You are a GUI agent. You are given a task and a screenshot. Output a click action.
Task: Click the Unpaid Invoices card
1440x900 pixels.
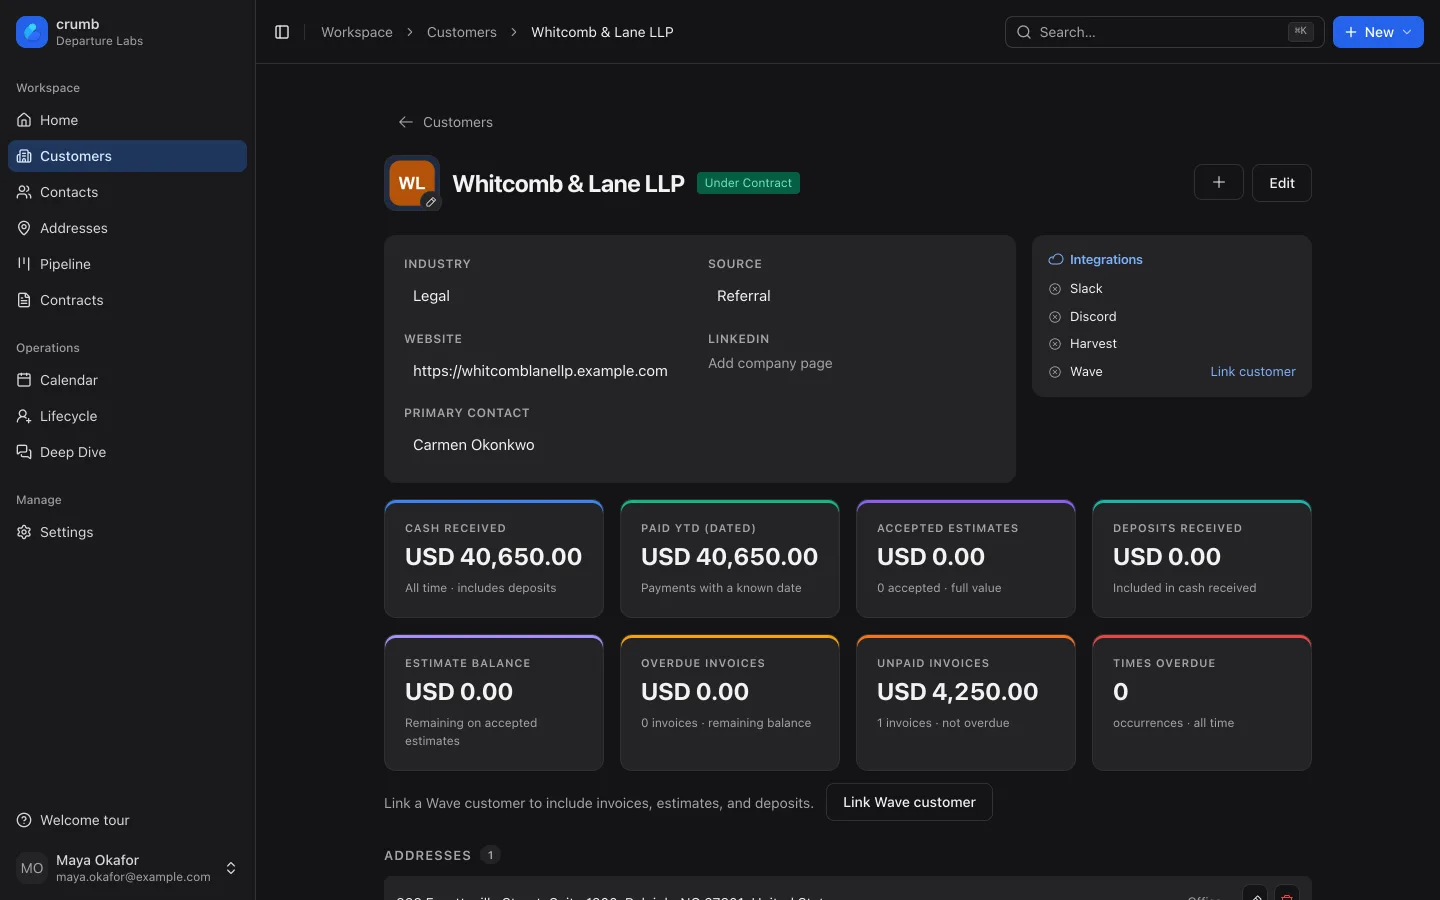tap(966, 703)
